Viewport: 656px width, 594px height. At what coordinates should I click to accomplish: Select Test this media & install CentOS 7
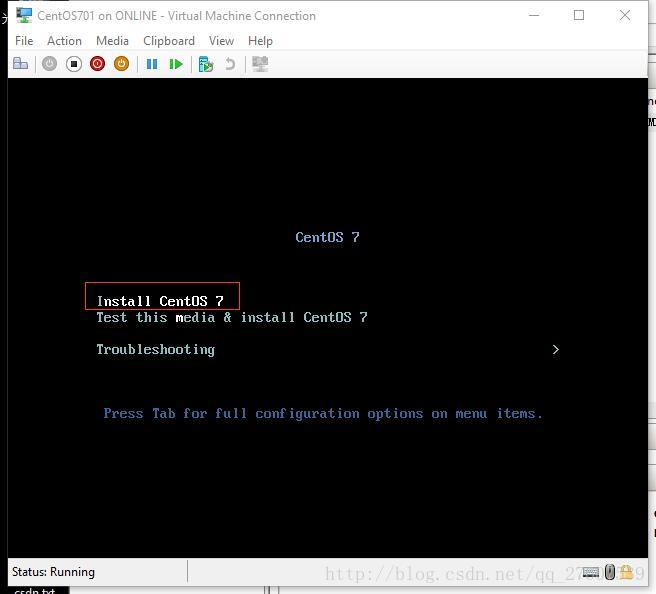pos(232,317)
